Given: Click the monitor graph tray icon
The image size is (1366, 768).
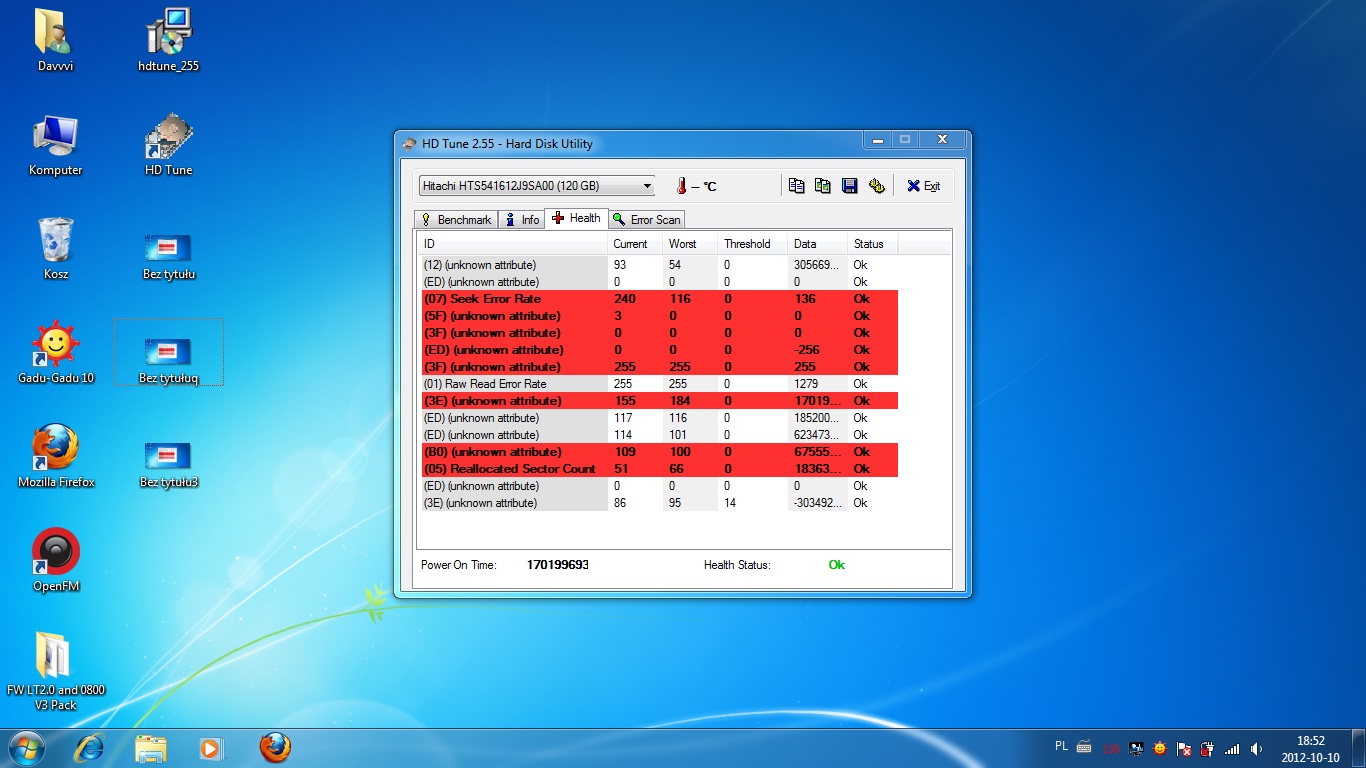Looking at the screenshot, I should click(1136, 748).
